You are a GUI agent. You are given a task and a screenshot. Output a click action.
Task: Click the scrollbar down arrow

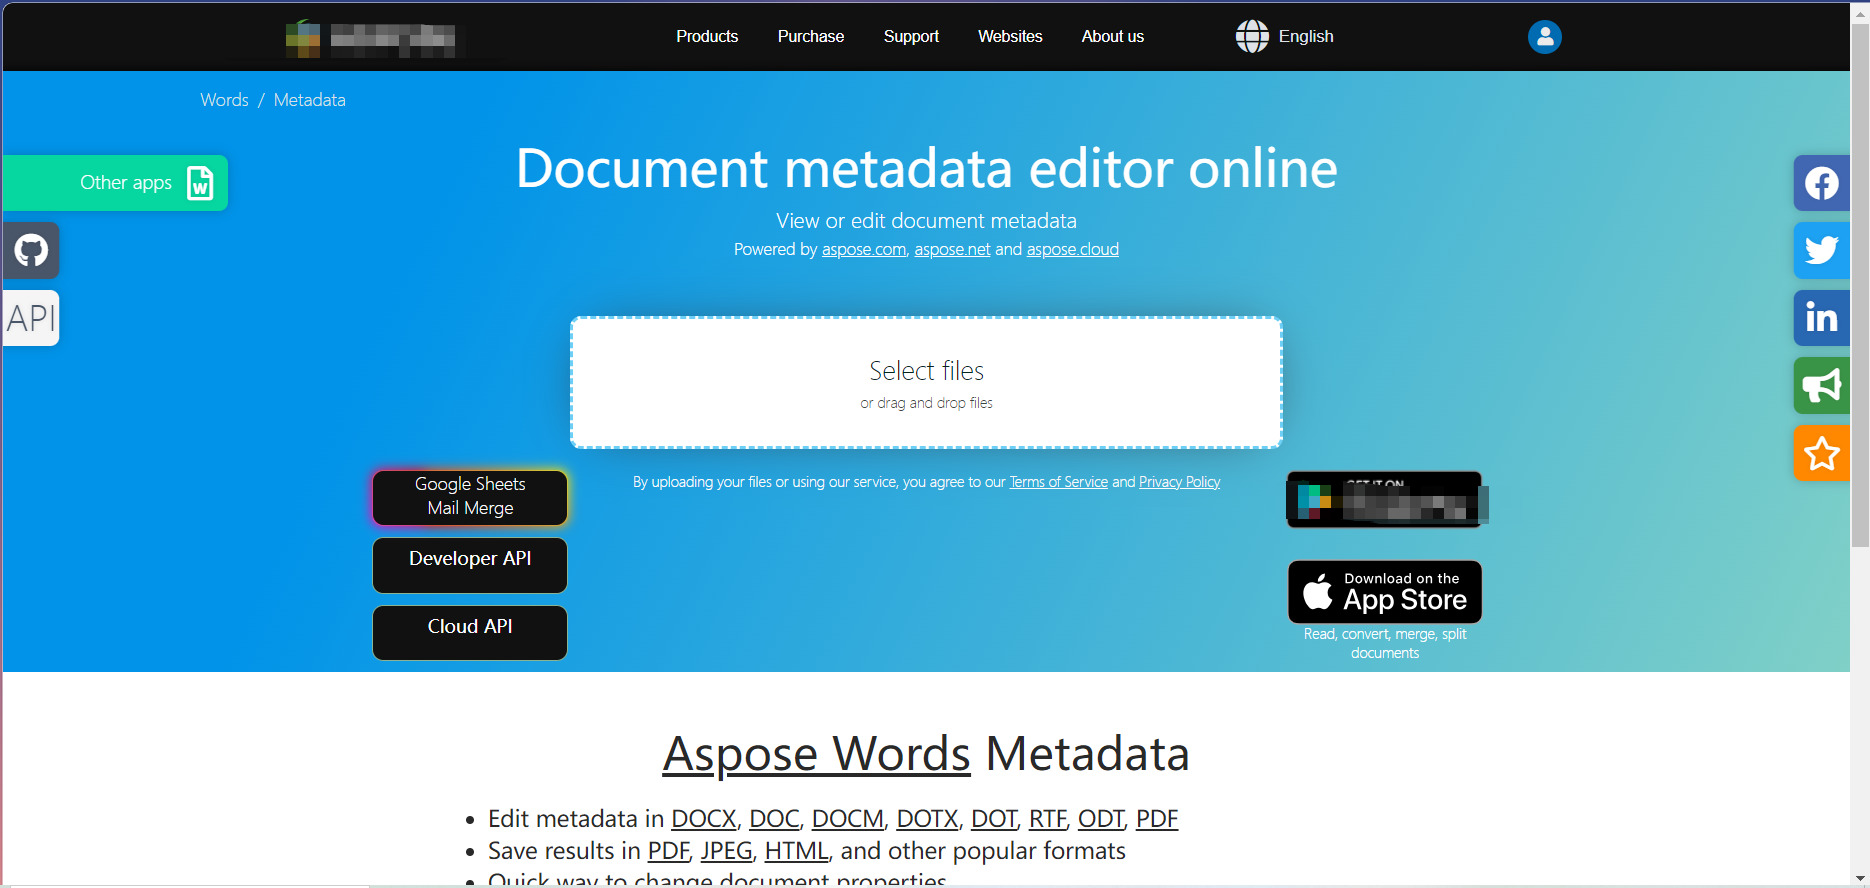click(1860, 879)
